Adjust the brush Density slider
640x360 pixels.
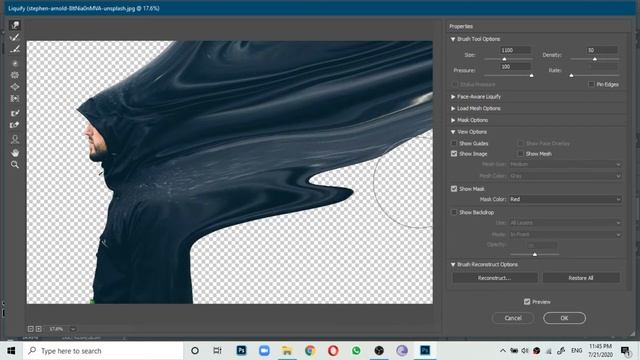click(x=595, y=59)
